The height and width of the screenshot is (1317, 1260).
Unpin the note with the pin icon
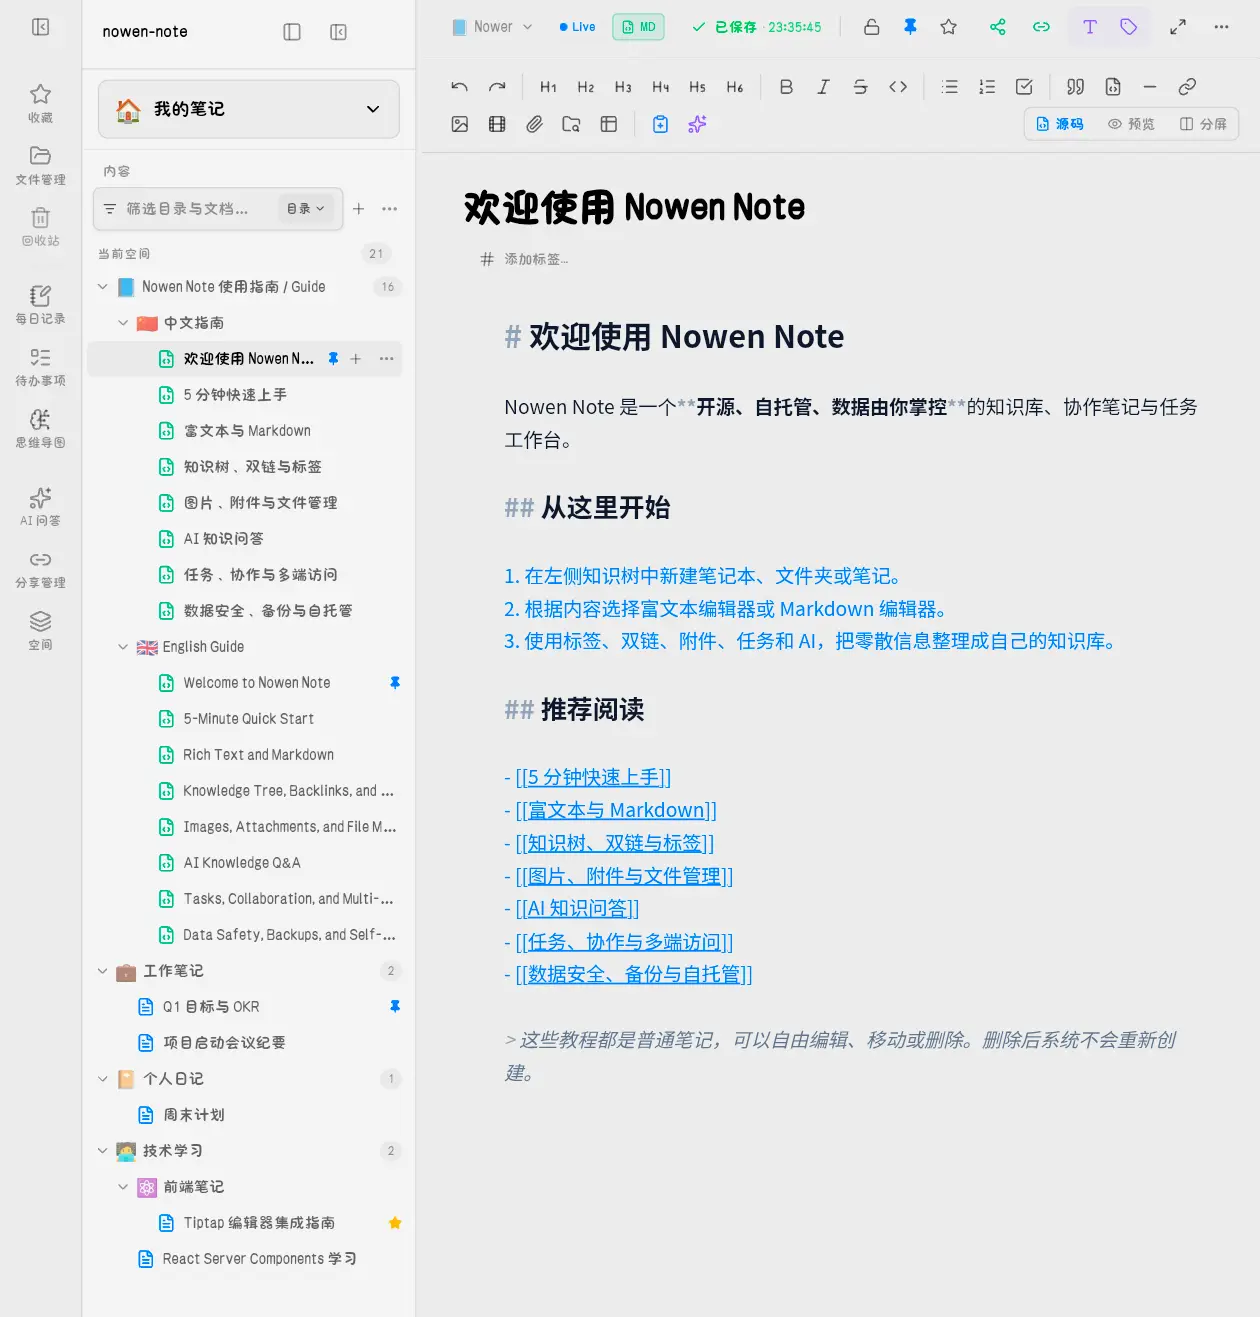click(x=910, y=27)
